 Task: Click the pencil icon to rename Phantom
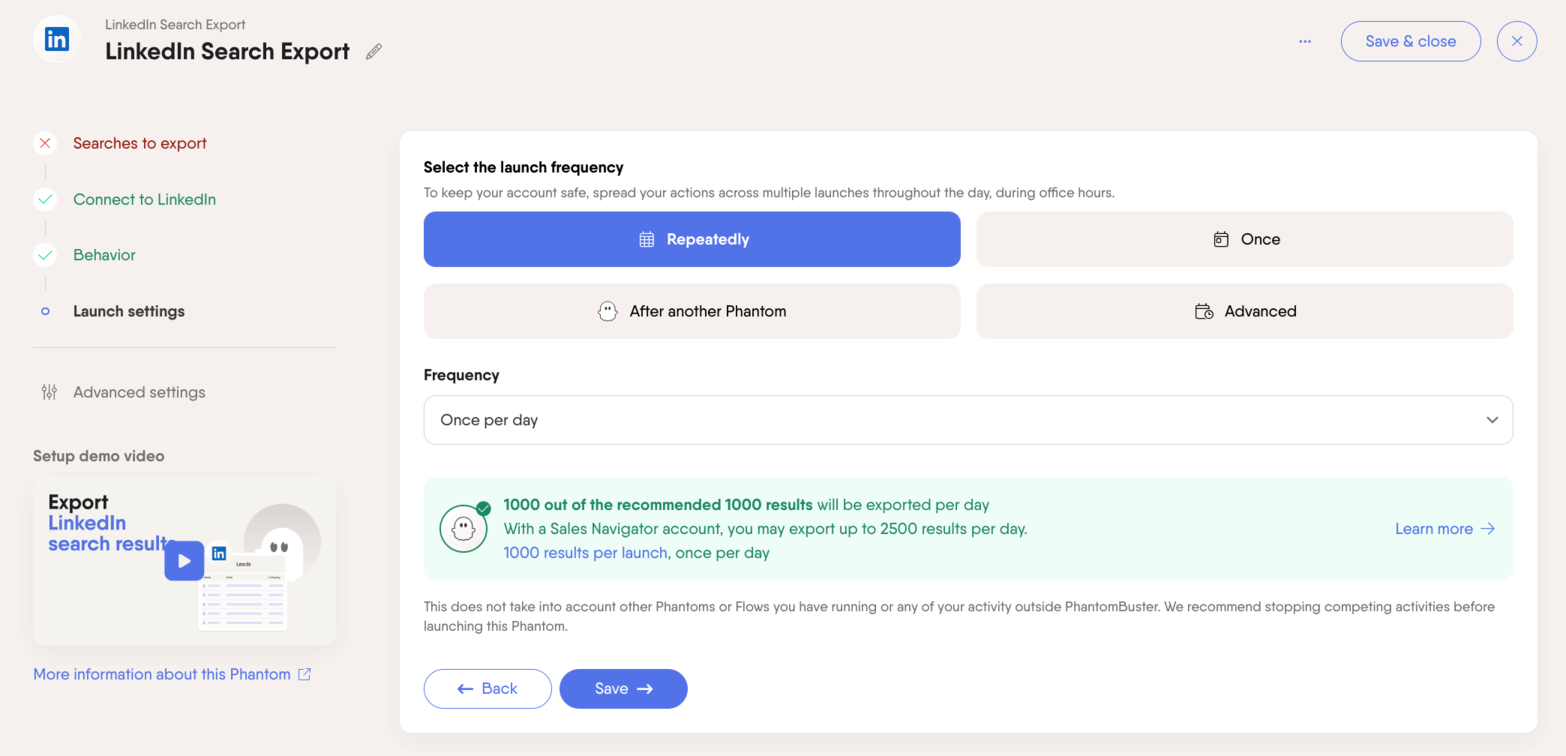(374, 52)
